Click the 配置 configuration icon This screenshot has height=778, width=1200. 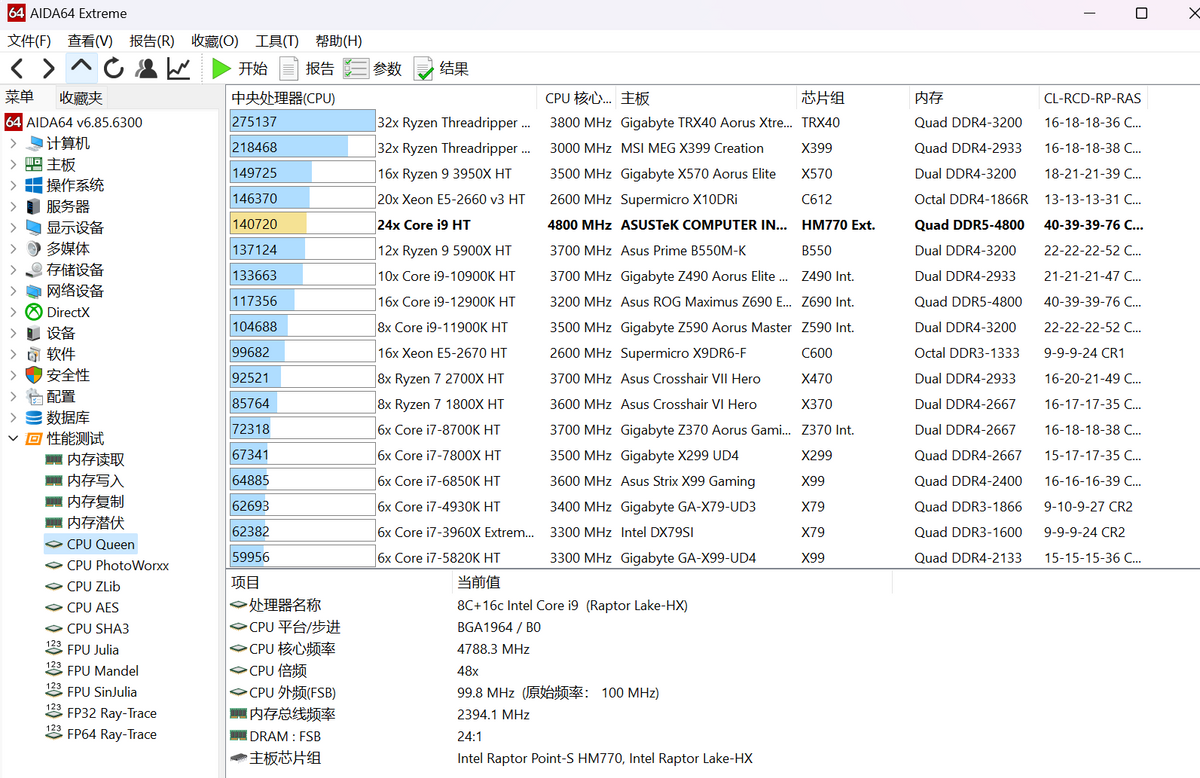[34, 396]
